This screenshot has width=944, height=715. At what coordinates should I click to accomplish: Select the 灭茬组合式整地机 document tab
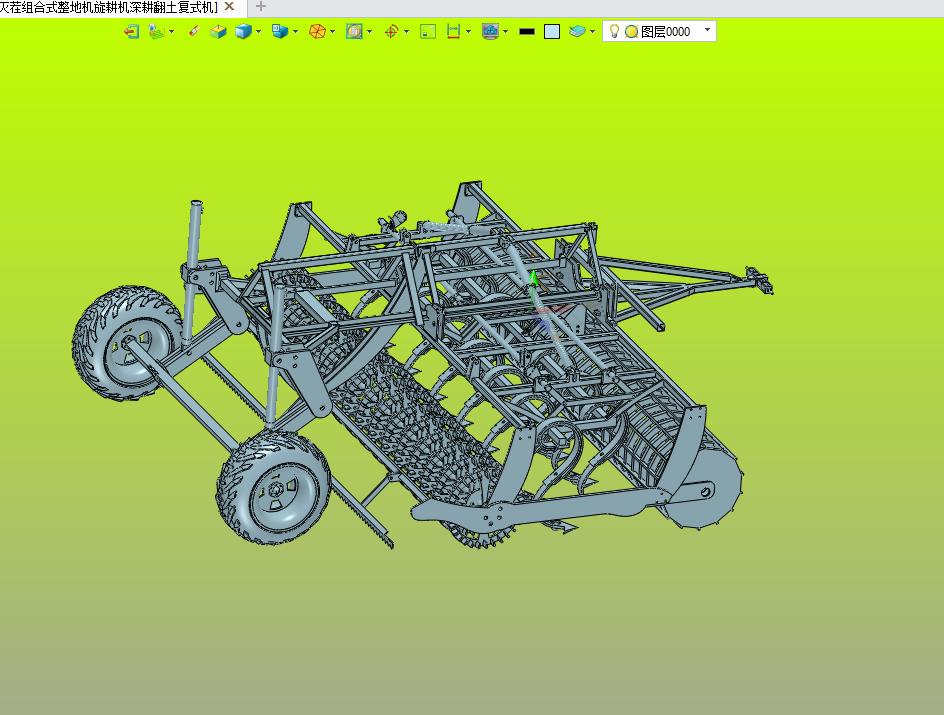pyautogui.click(x=108, y=7)
